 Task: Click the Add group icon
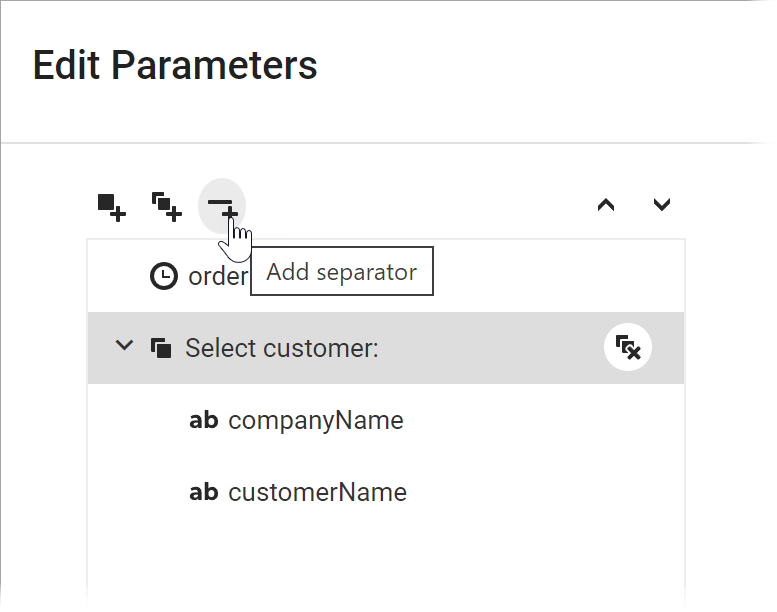click(x=166, y=206)
